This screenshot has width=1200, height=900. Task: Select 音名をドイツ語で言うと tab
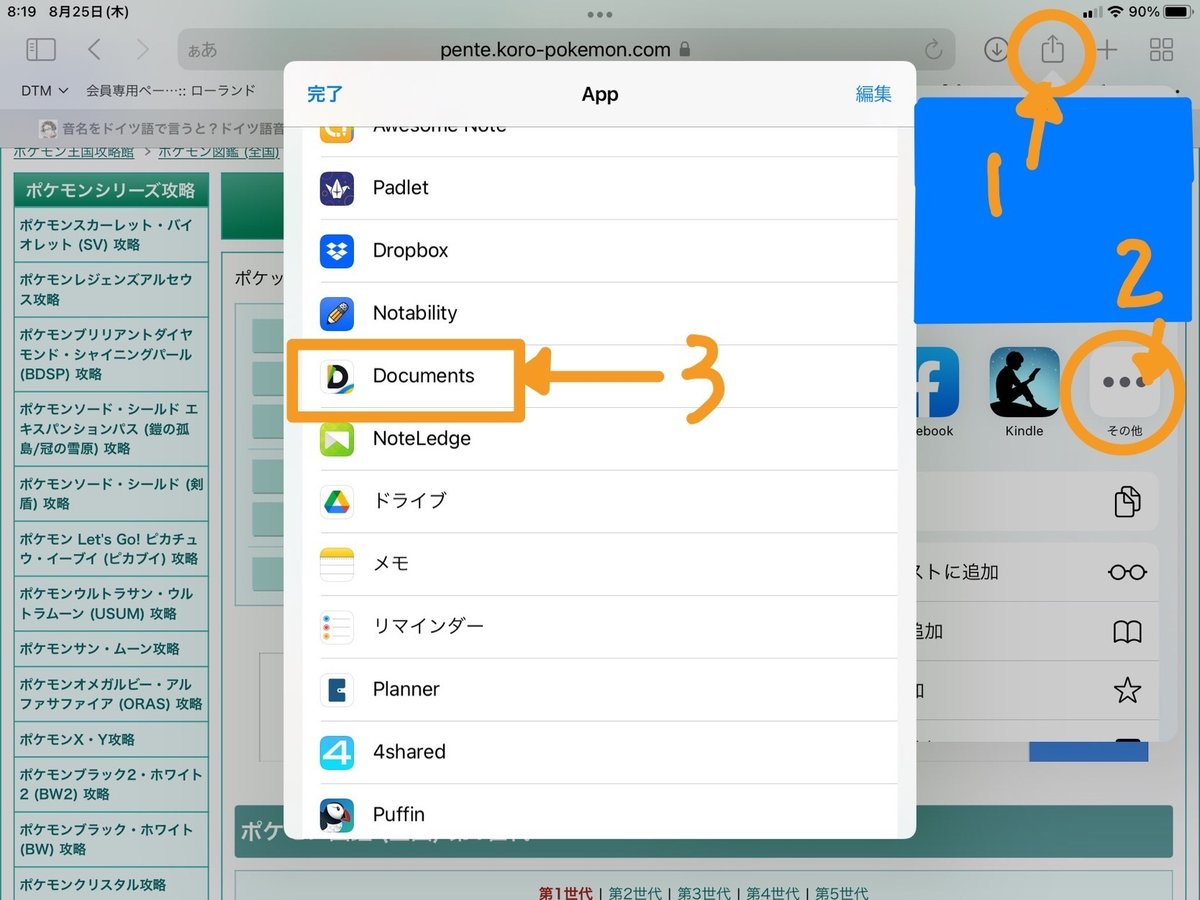click(x=160, y=128)
